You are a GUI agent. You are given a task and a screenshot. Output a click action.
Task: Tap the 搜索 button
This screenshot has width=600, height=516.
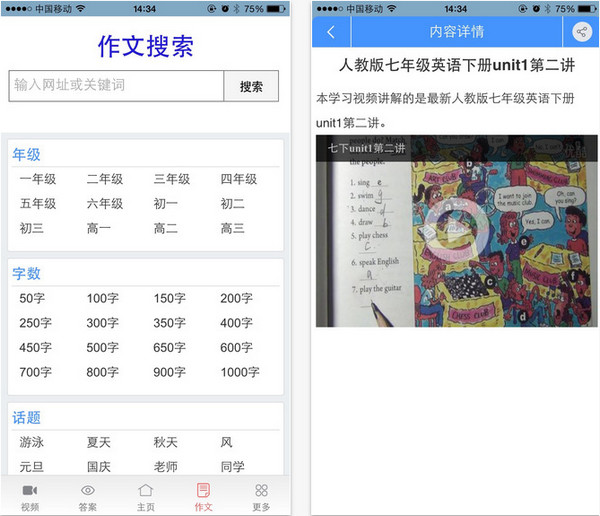[251, 86]
